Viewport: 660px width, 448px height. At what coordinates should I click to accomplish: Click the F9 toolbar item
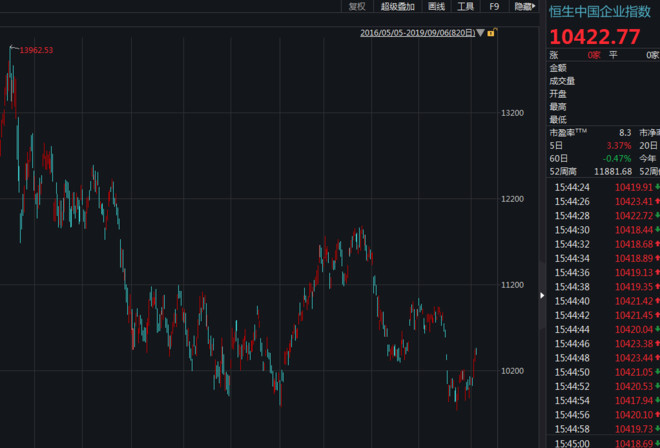pyautogui.click(x=494, y=6)
